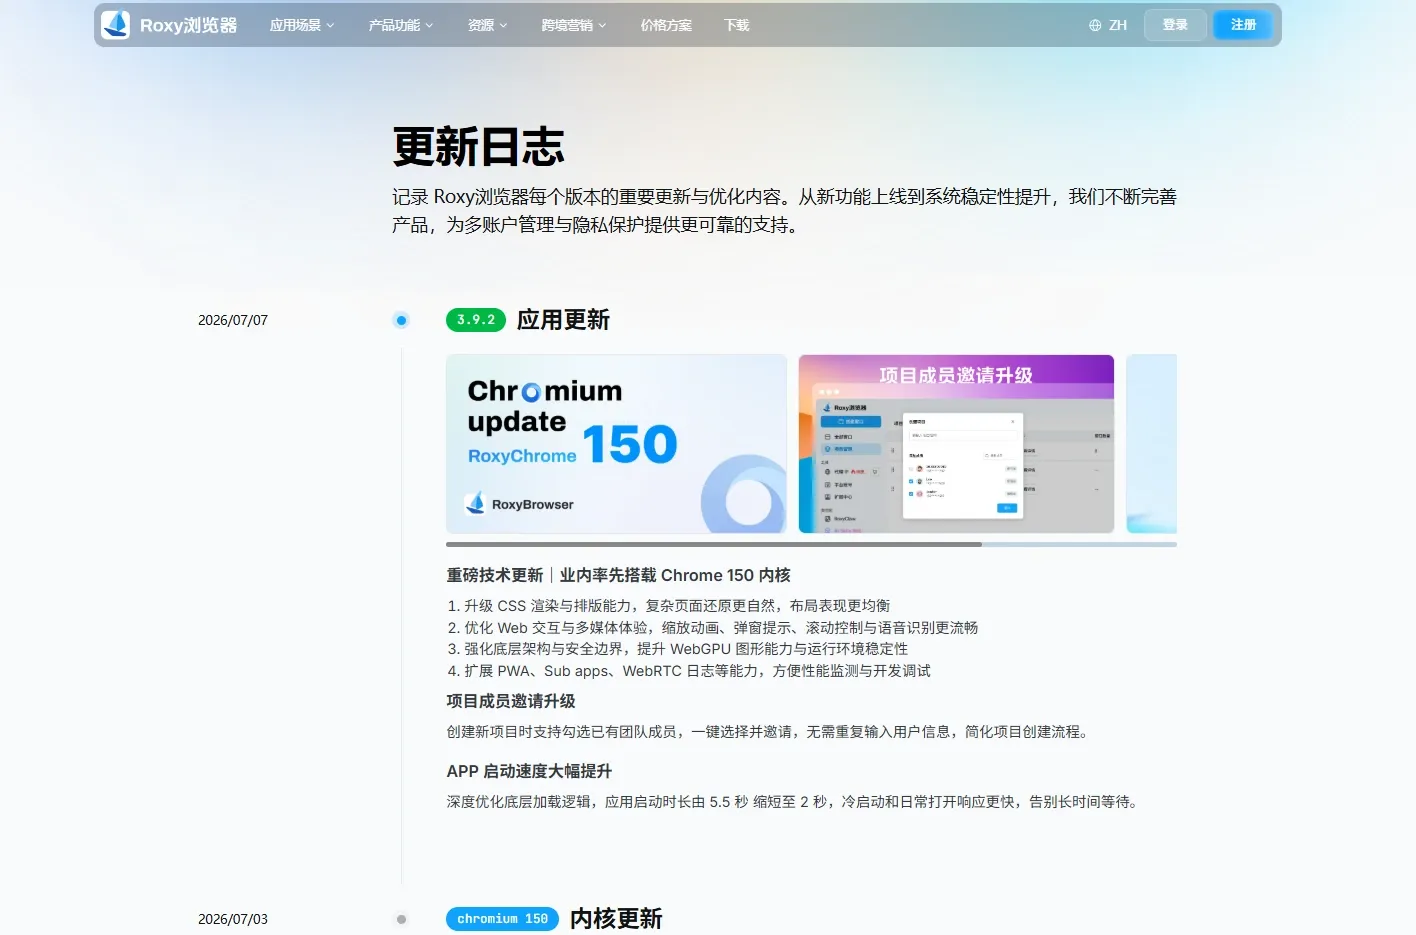Screen dimensions: 1416x935
Task: Open the partially visible third carousel image
Action: [x=1152, y=444]
